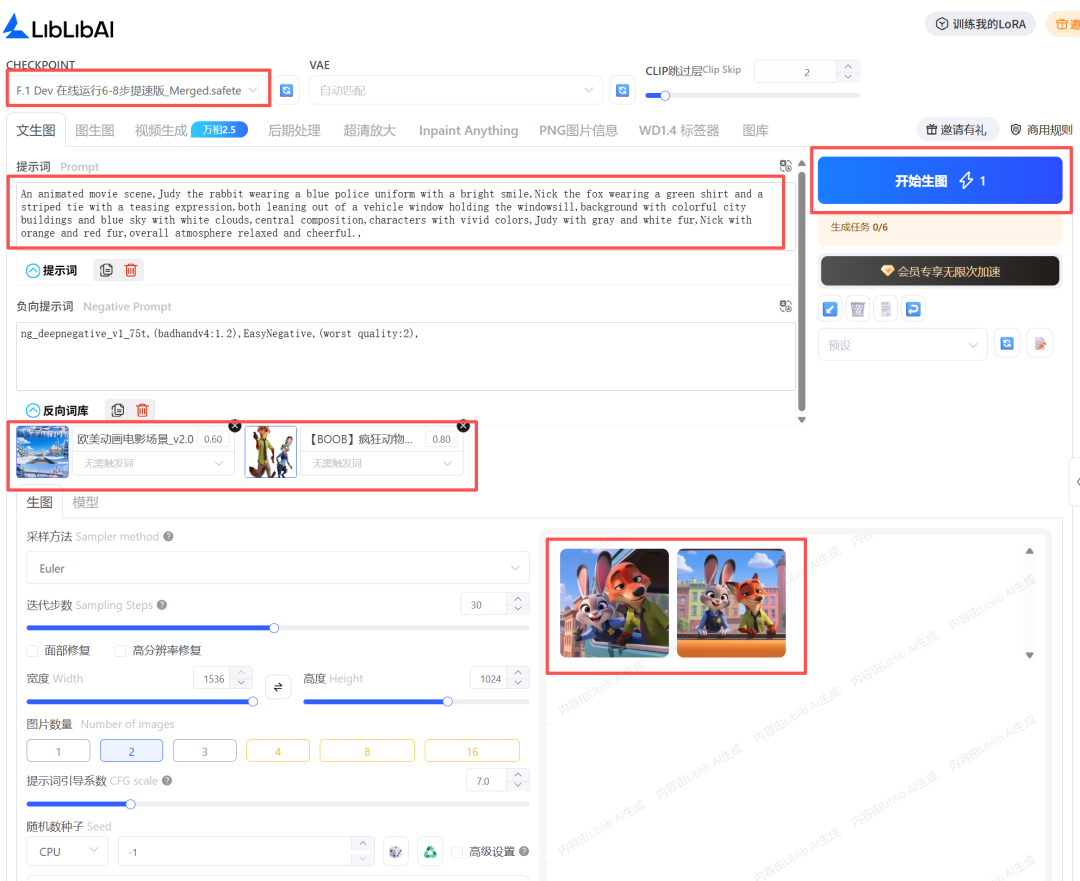
Task: Click the dice random seed icon
Action: pyautogui.click(x=395, y=851)
